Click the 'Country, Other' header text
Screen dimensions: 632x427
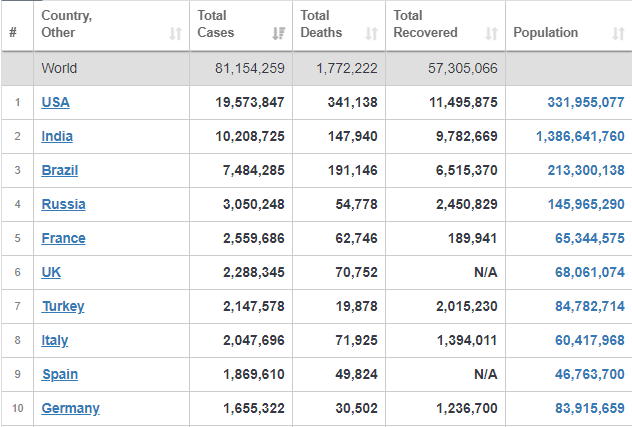pyautogui.click(x=67, y=24)
